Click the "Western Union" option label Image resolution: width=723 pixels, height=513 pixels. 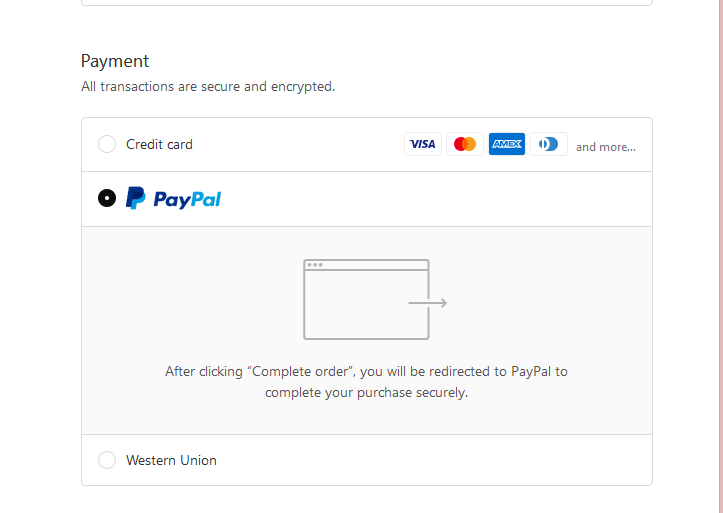click(x=171, y=461)
